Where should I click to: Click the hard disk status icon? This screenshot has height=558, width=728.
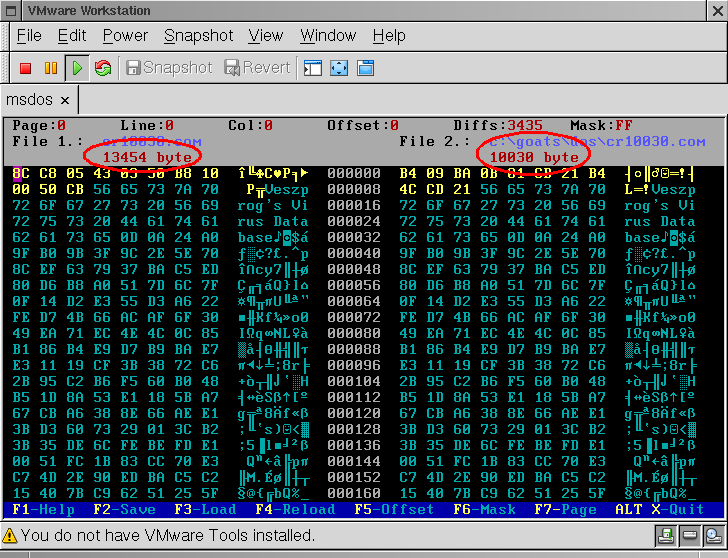pyautogui.click(x=689, y=536)
